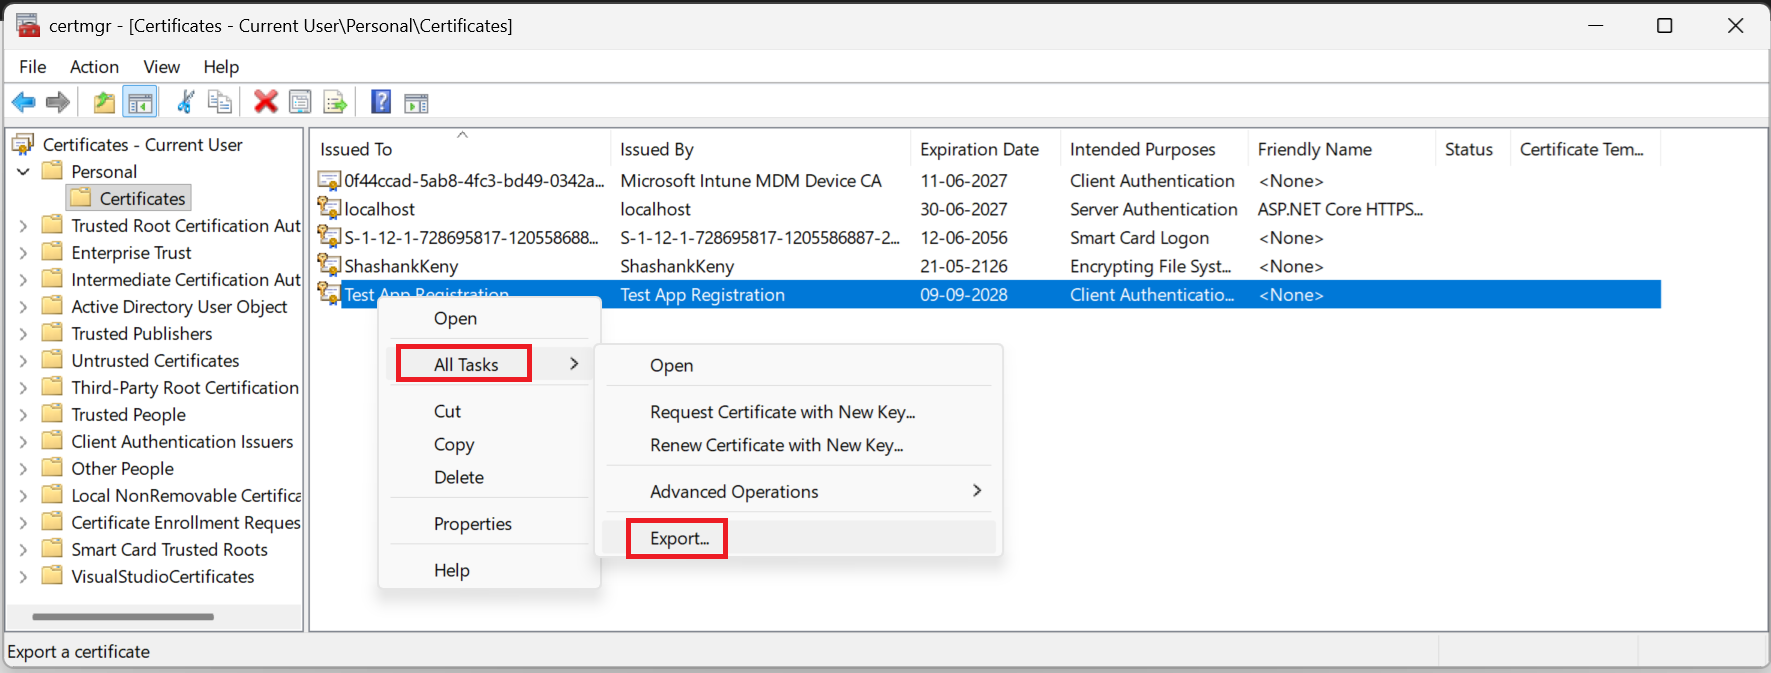Sort by Intended Purposes column header
The height and width of the screenshot is (673, 1771).
[x=1154, y=148]
